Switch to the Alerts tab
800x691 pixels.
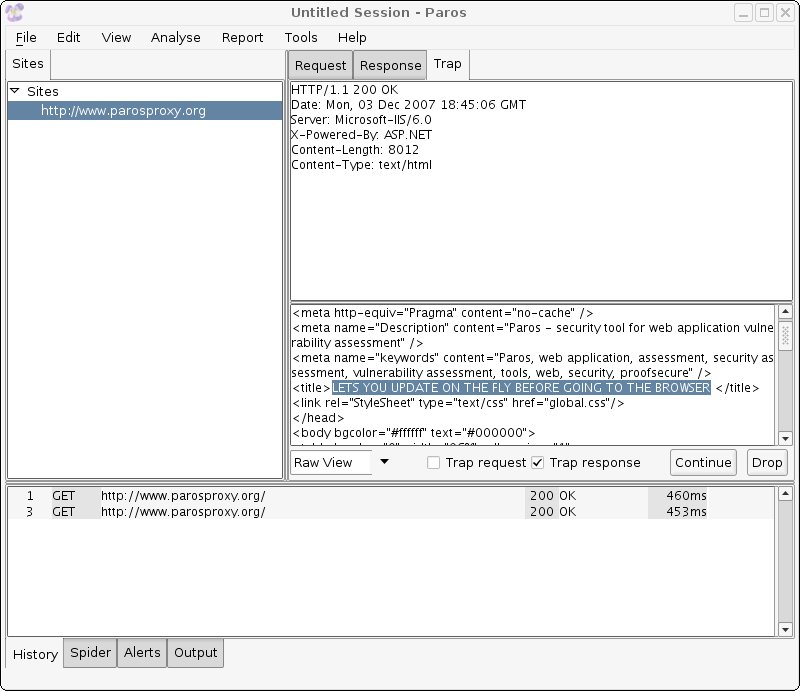point(142,653)
